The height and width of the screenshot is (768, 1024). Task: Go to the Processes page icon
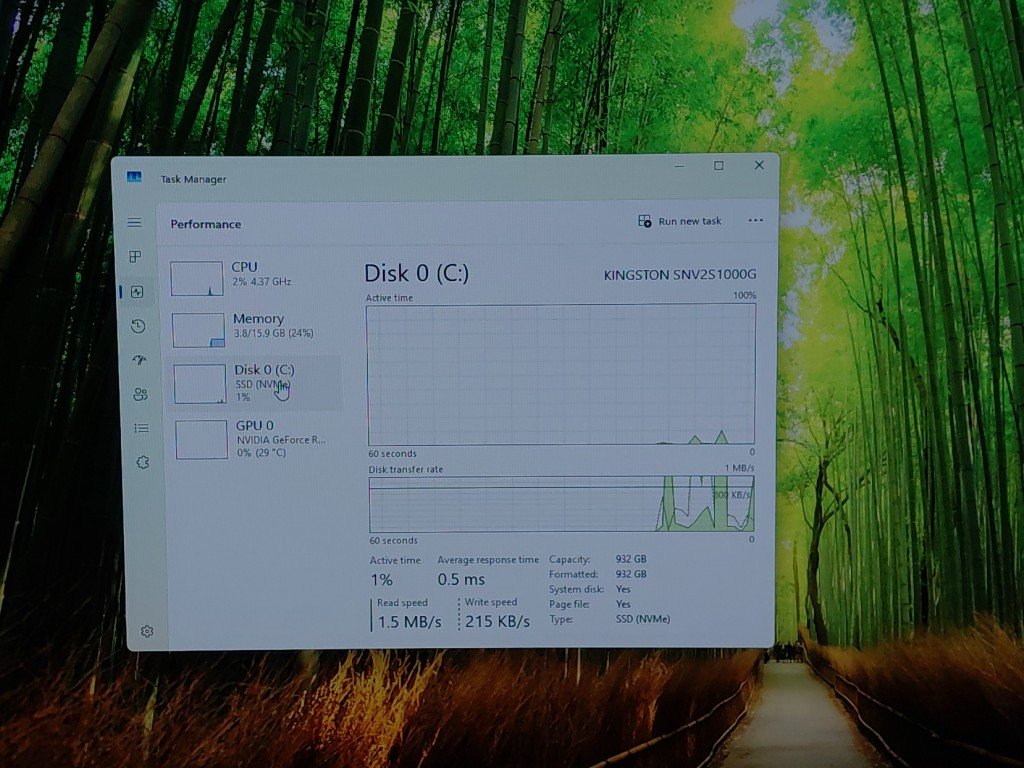click(x=135, y=257)
